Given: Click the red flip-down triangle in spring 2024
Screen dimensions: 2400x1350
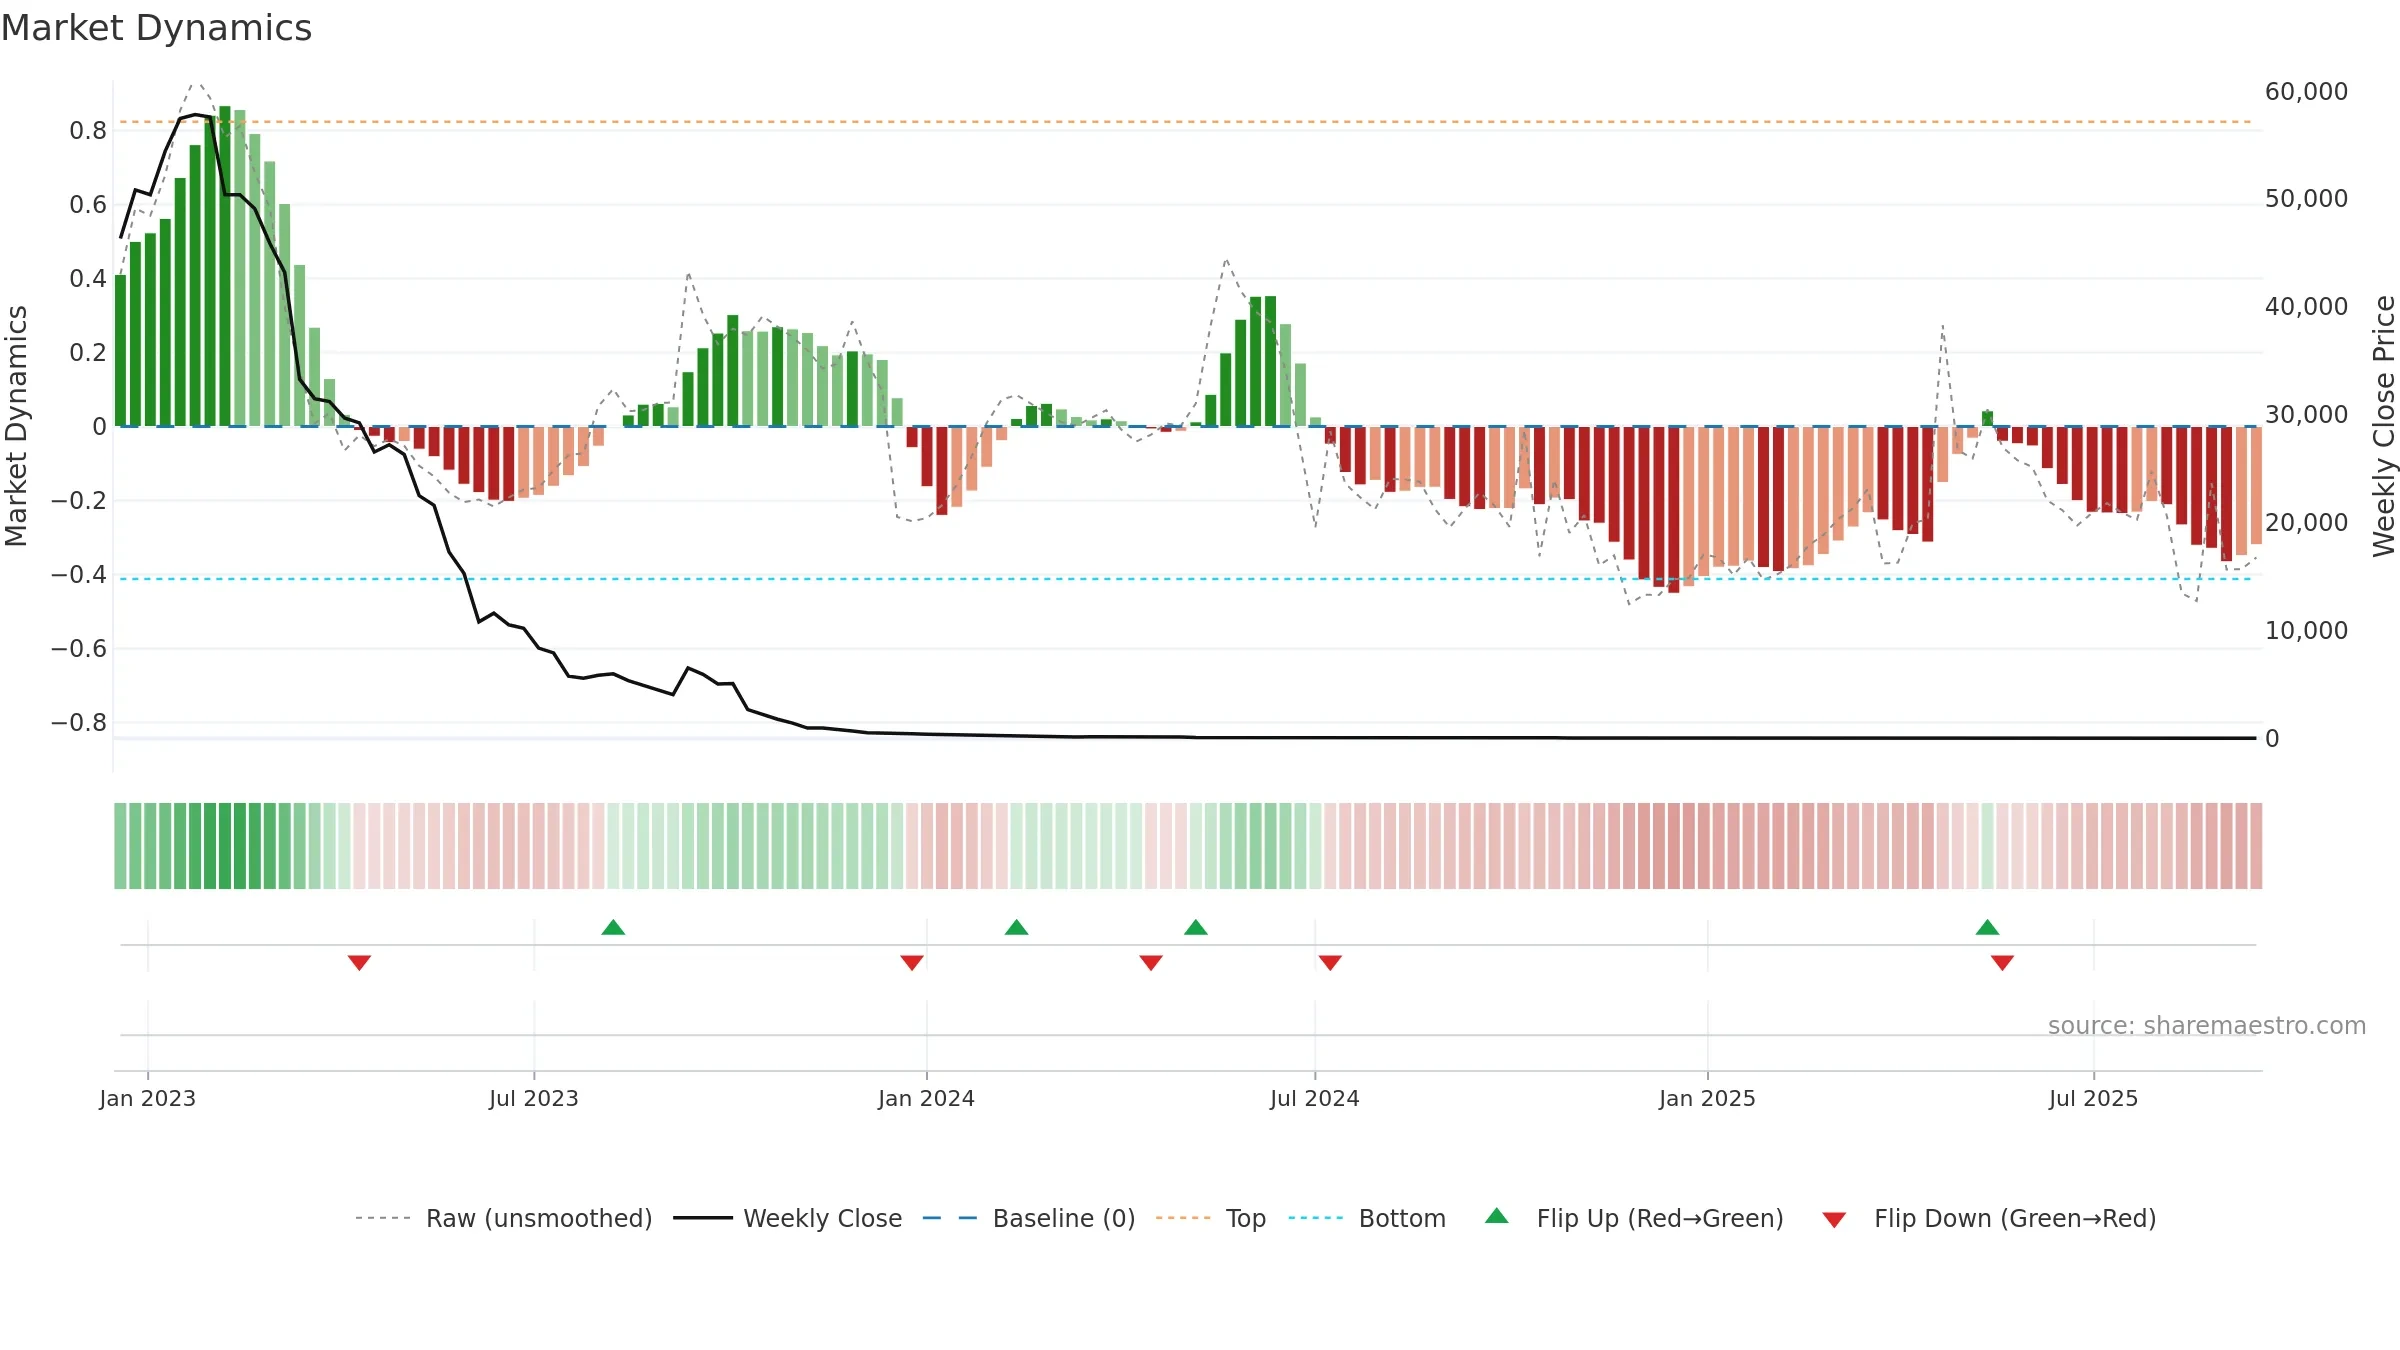Looking at the screenshot, I should pyautogui.click(x=1151, y=963).
